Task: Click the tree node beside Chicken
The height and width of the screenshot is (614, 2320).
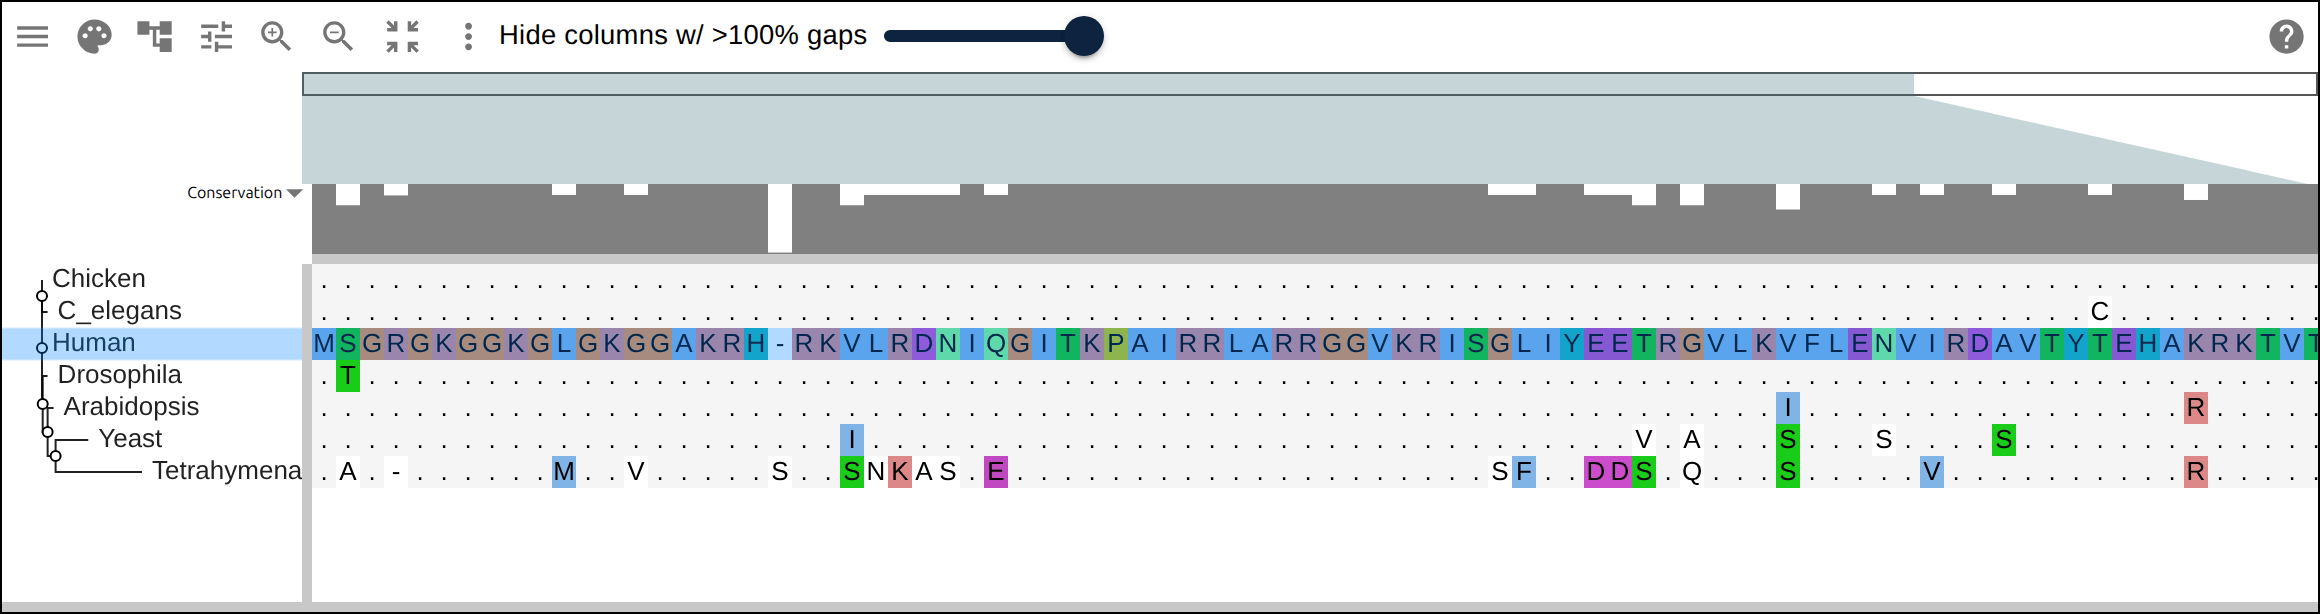Action: point(42,295)
